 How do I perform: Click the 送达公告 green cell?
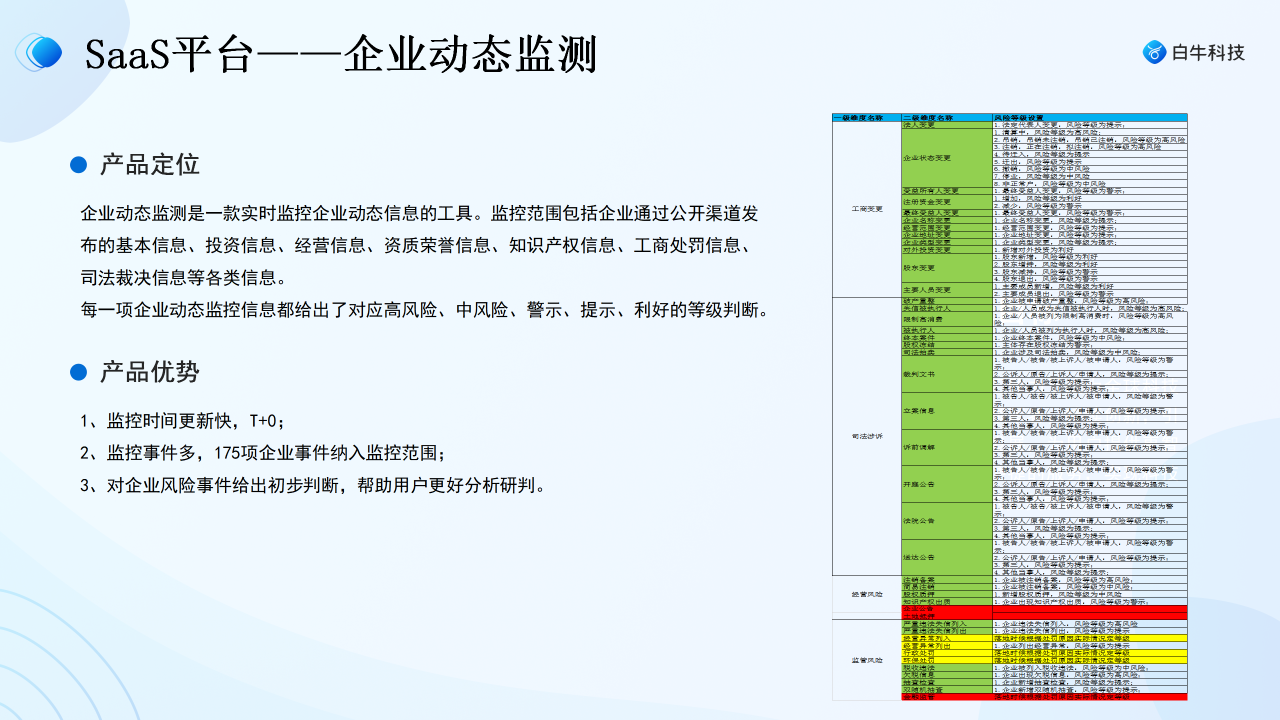tap(946, 557)
